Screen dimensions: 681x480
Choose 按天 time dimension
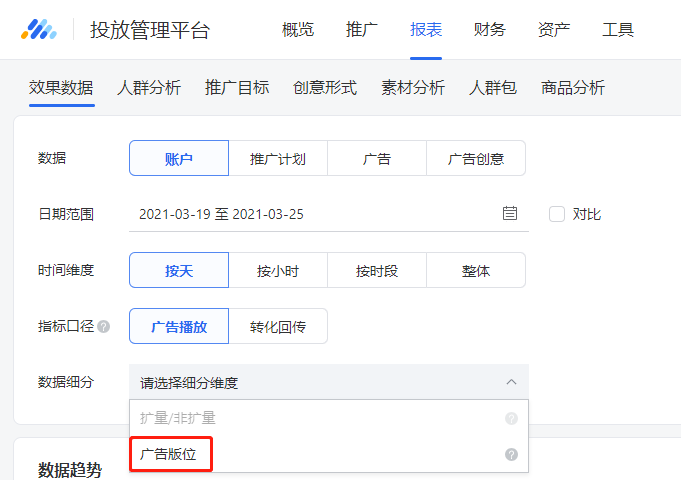point(179,270)
